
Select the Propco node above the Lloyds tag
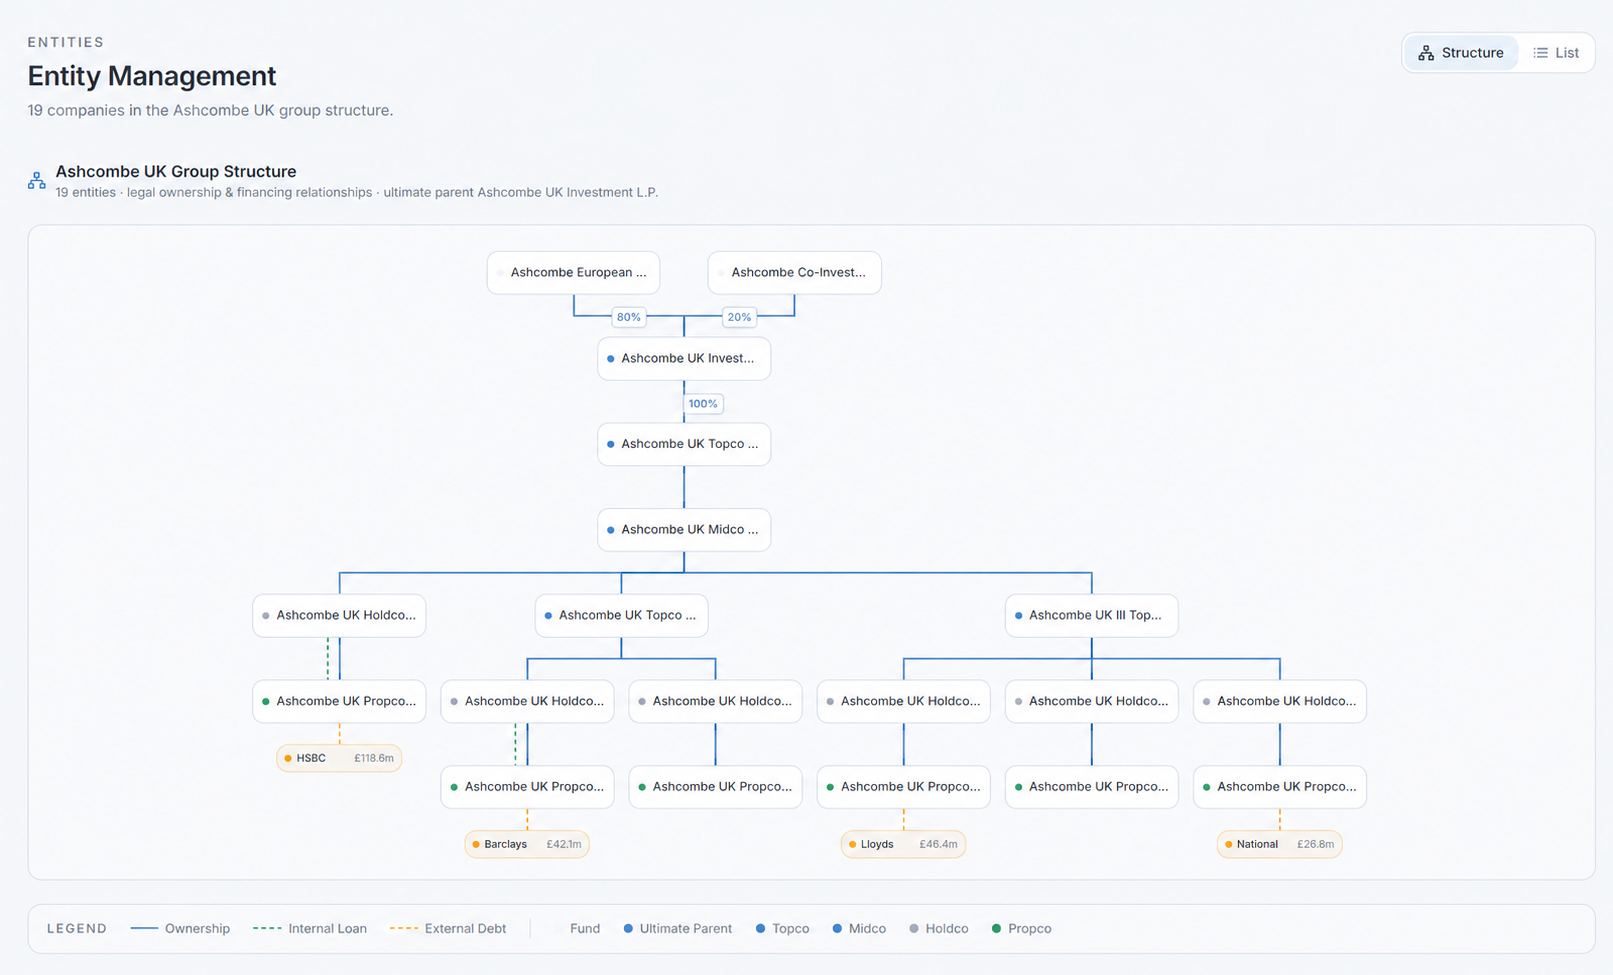(x=903, y=787)
